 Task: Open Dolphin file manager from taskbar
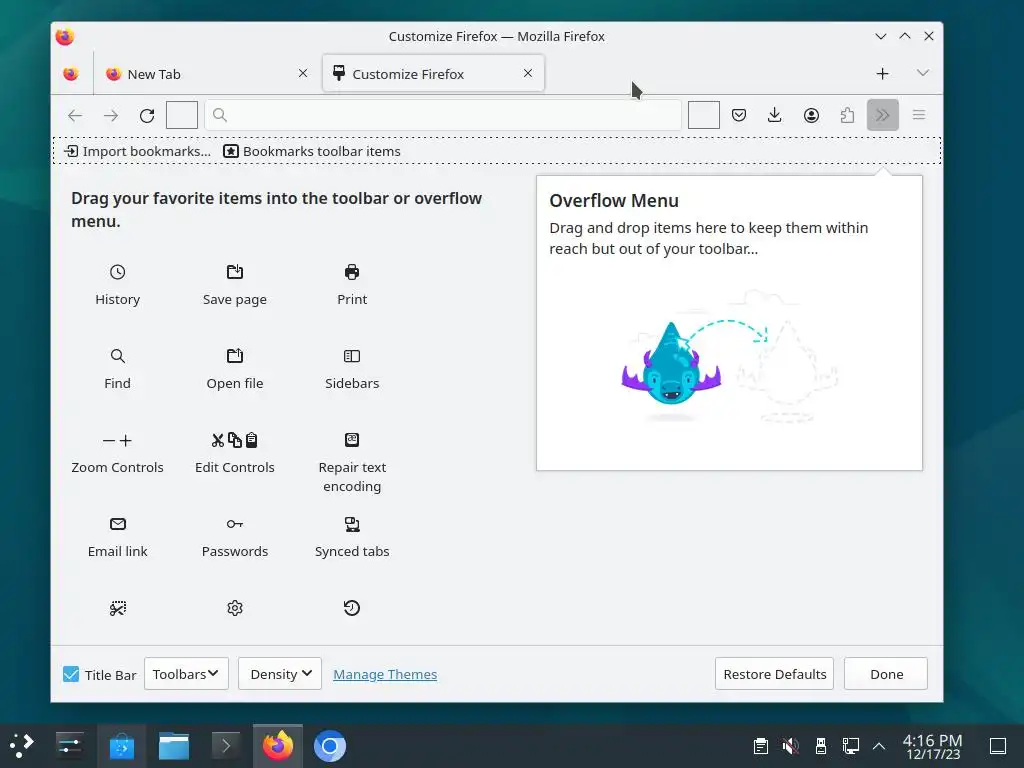[174, 746]
